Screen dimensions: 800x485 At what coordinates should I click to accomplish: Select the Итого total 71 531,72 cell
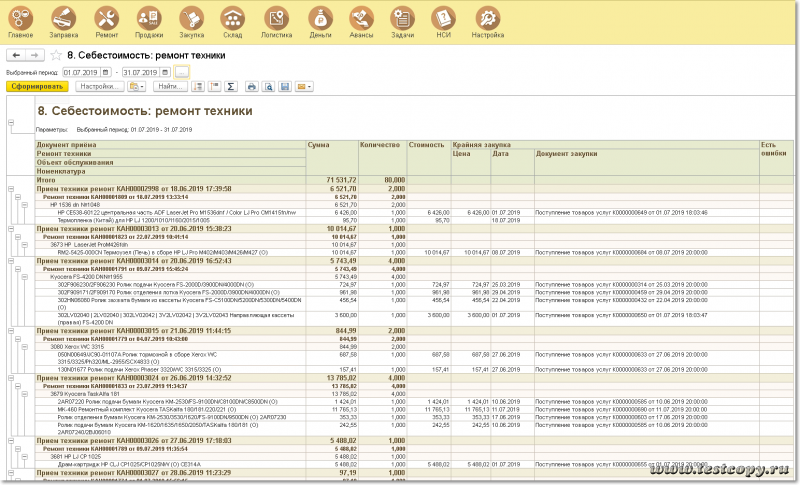[332, 180]
